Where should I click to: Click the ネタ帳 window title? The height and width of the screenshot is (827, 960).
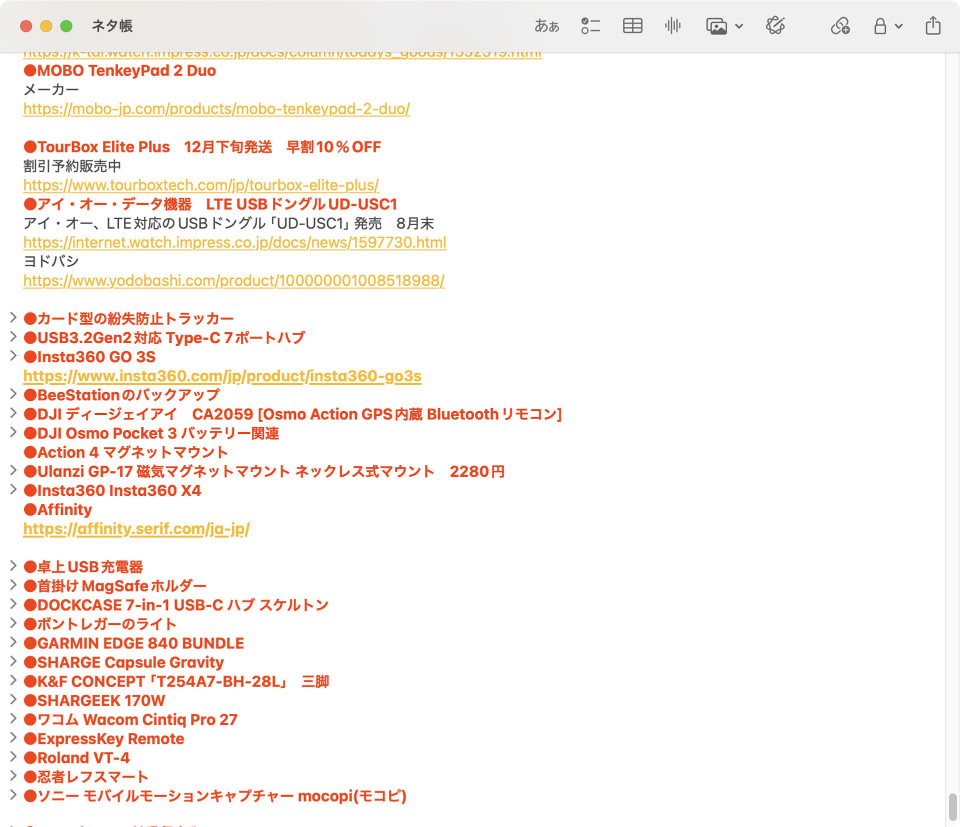point(112,26)
